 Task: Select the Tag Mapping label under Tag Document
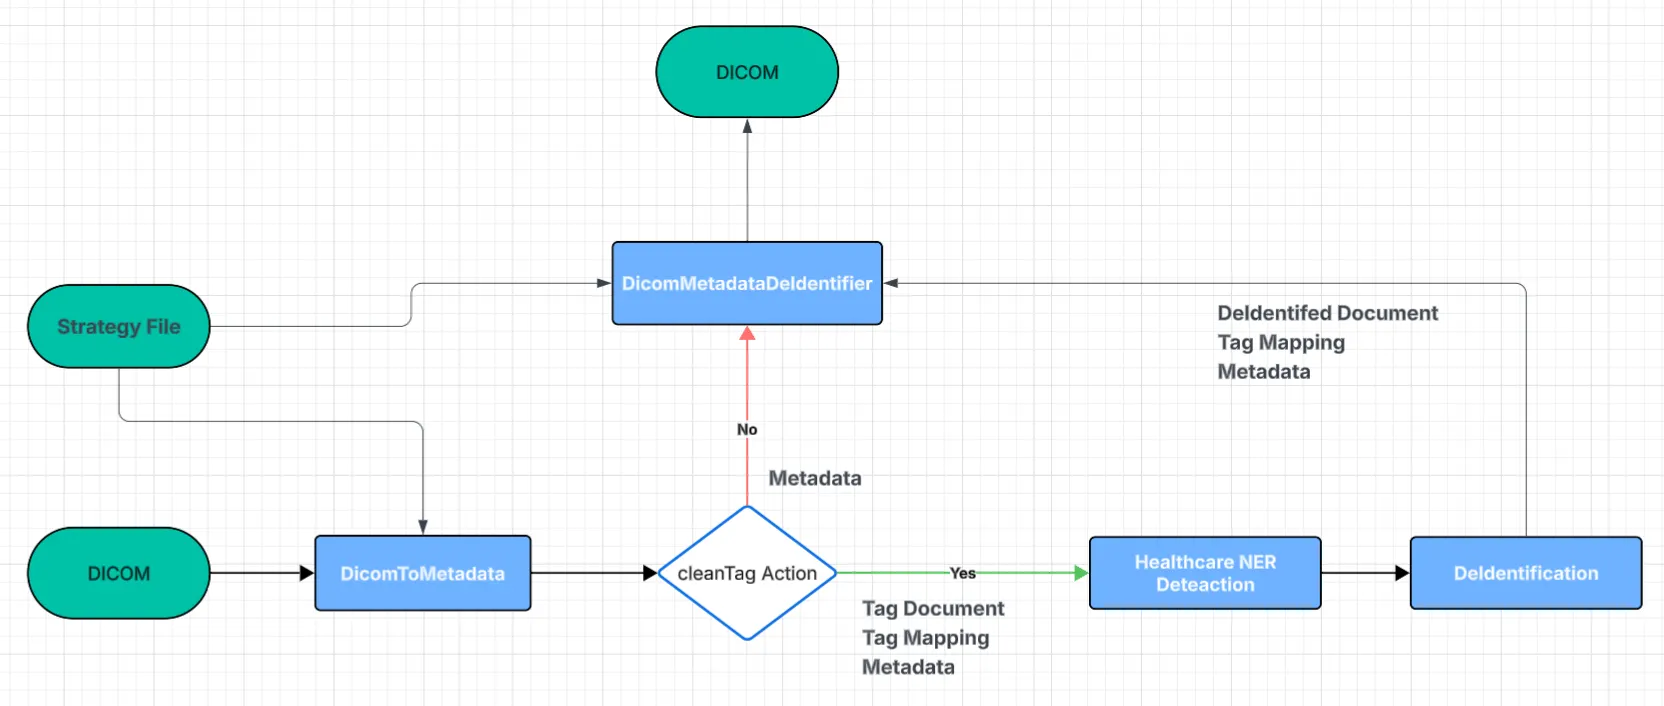(925, 637)
